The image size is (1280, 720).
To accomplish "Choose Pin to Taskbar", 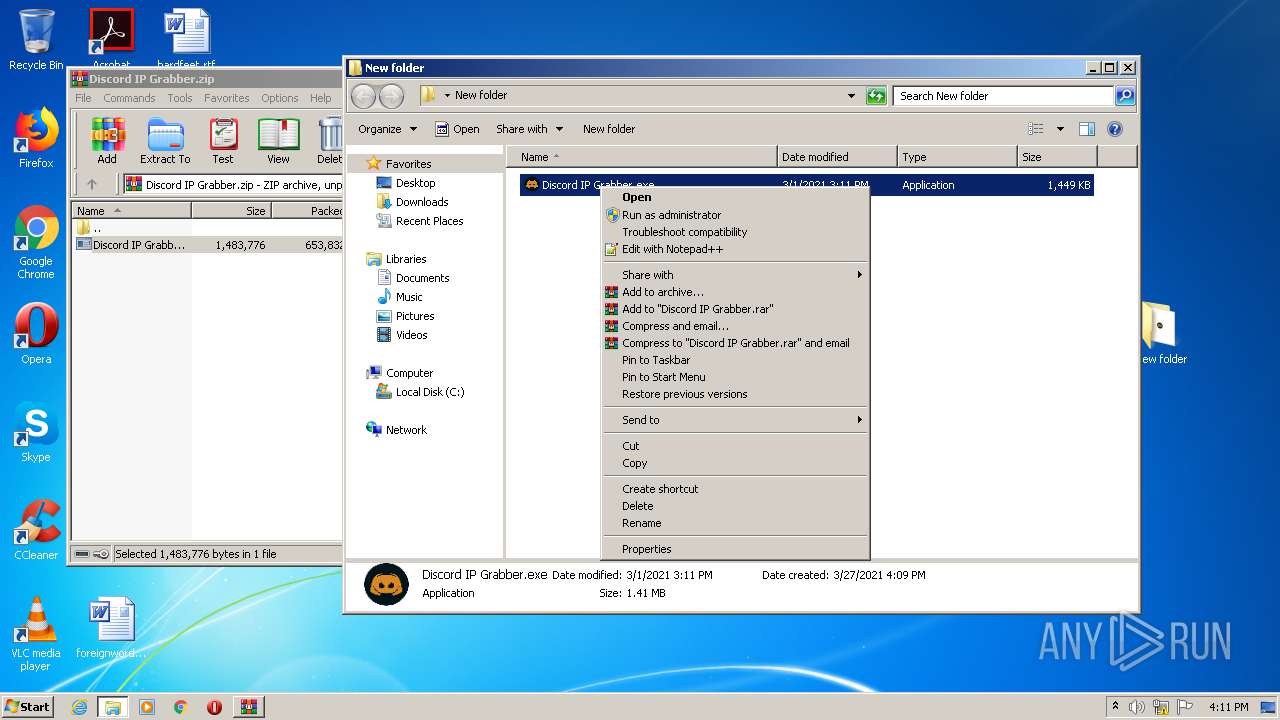I will [735, 360].
